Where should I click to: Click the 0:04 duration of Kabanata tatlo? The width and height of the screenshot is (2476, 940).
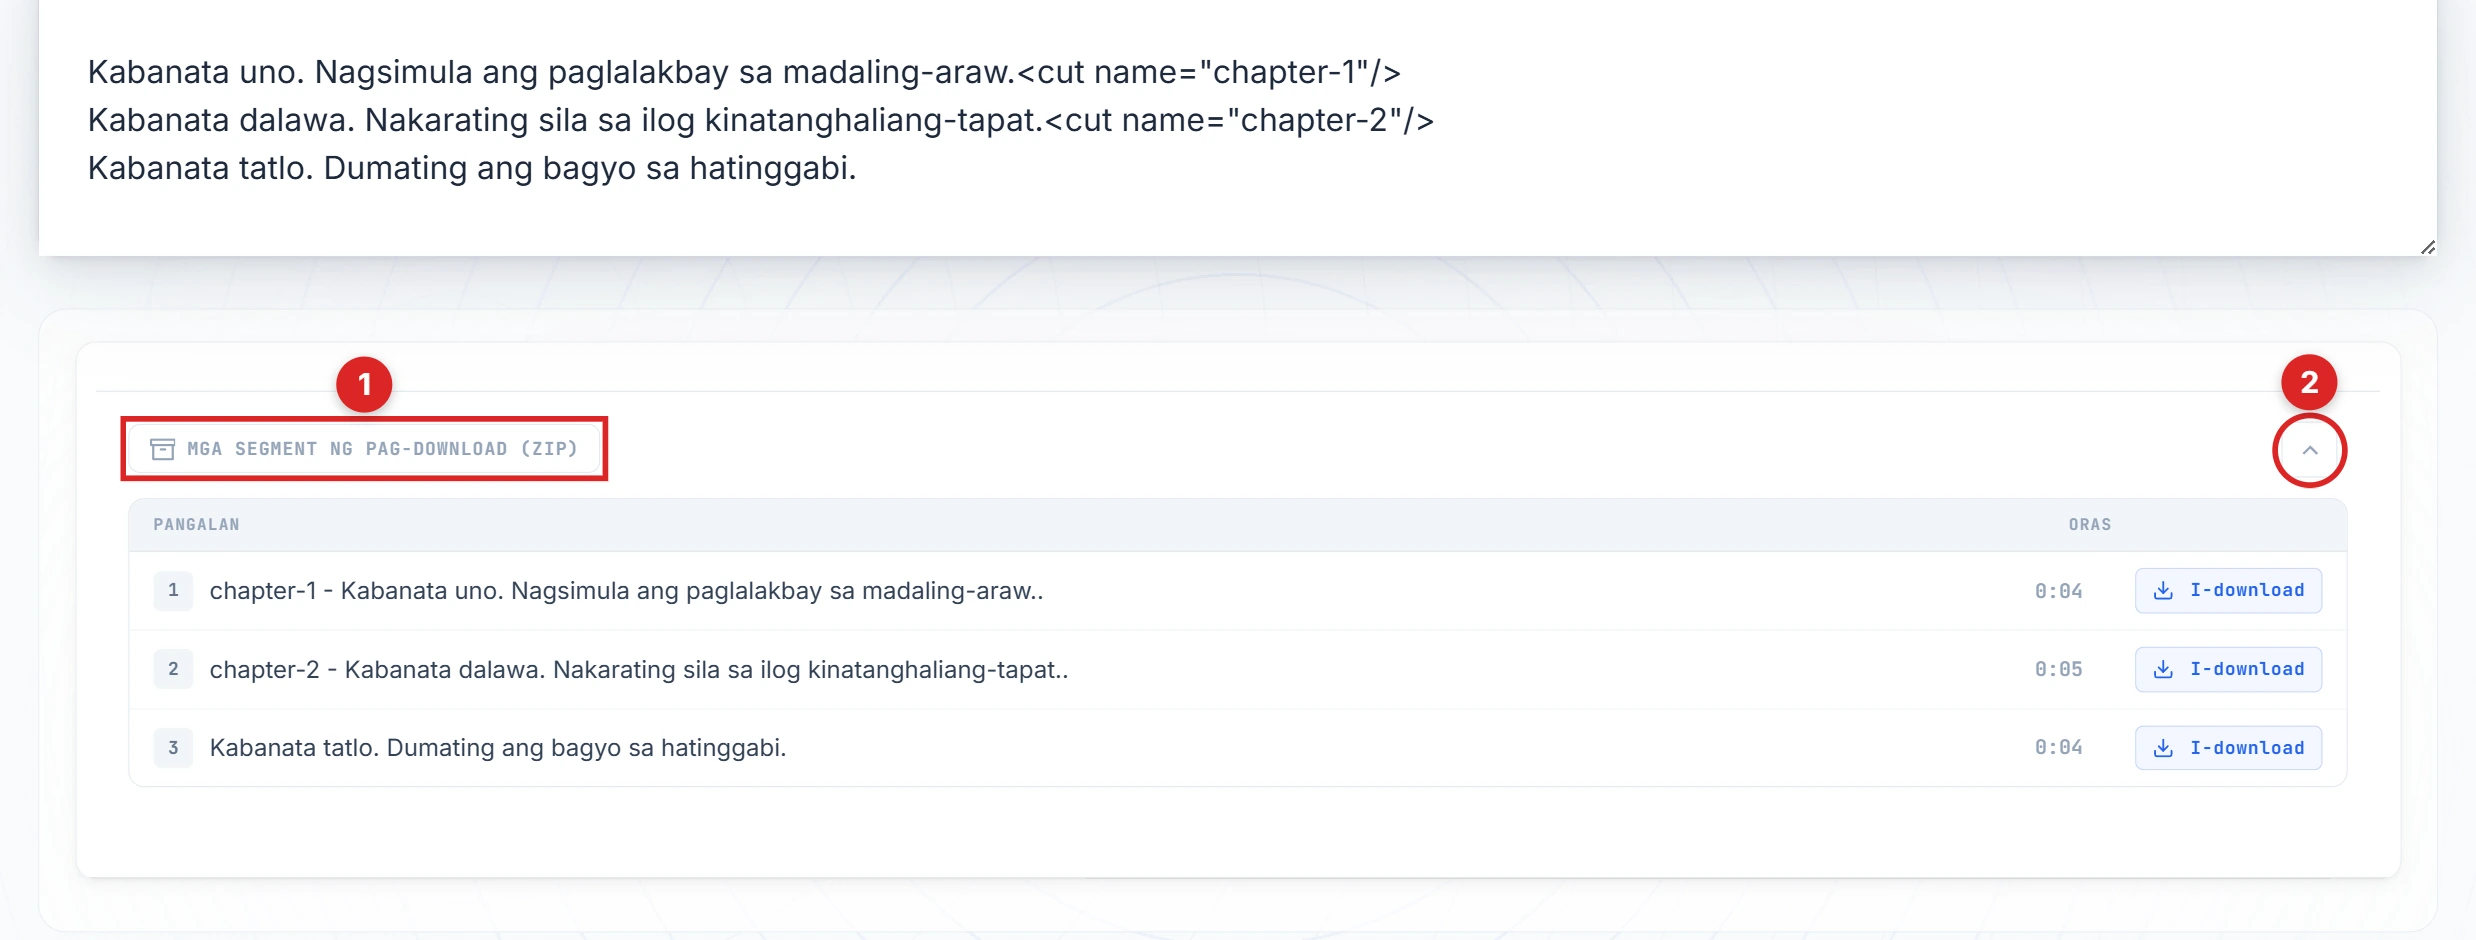click(x=2058, y=748)
